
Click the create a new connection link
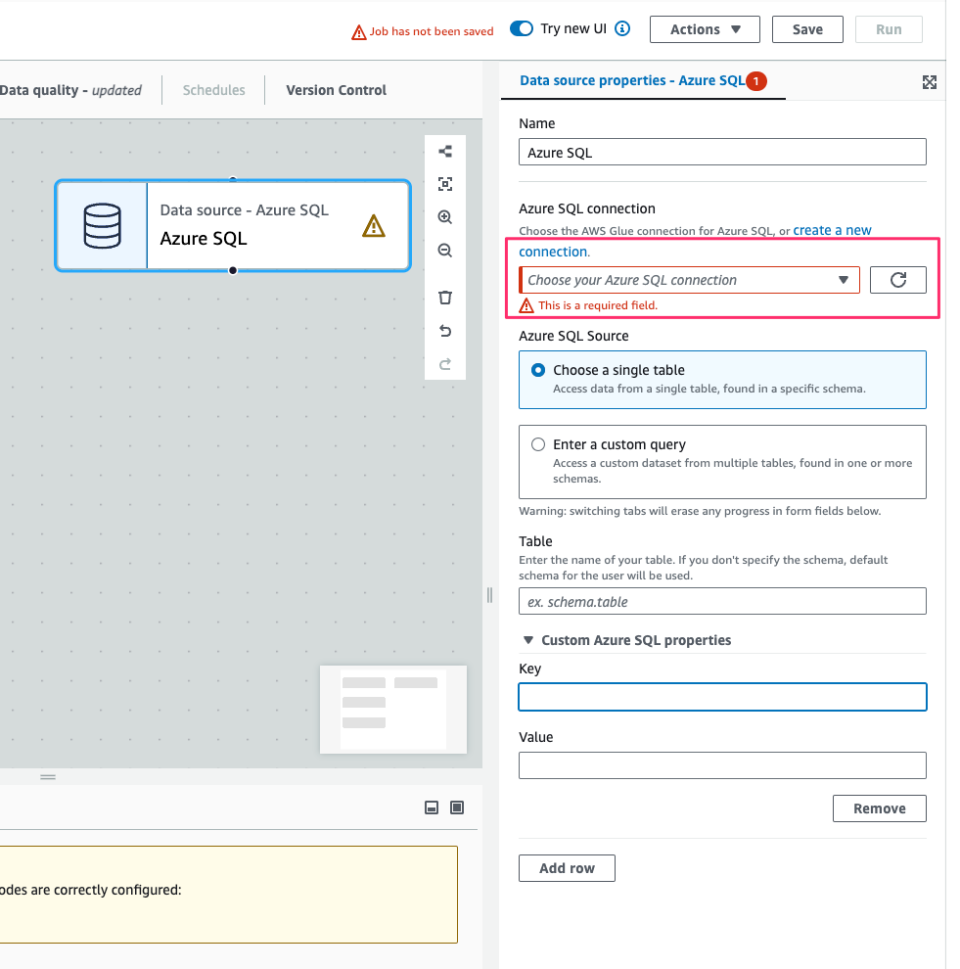832,230
